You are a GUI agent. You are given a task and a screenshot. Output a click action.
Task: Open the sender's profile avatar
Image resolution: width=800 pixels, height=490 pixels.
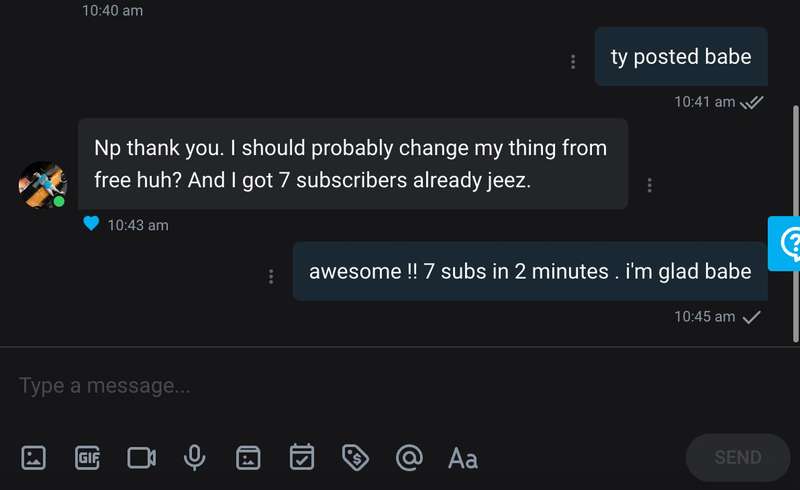[x=42, y=185]
